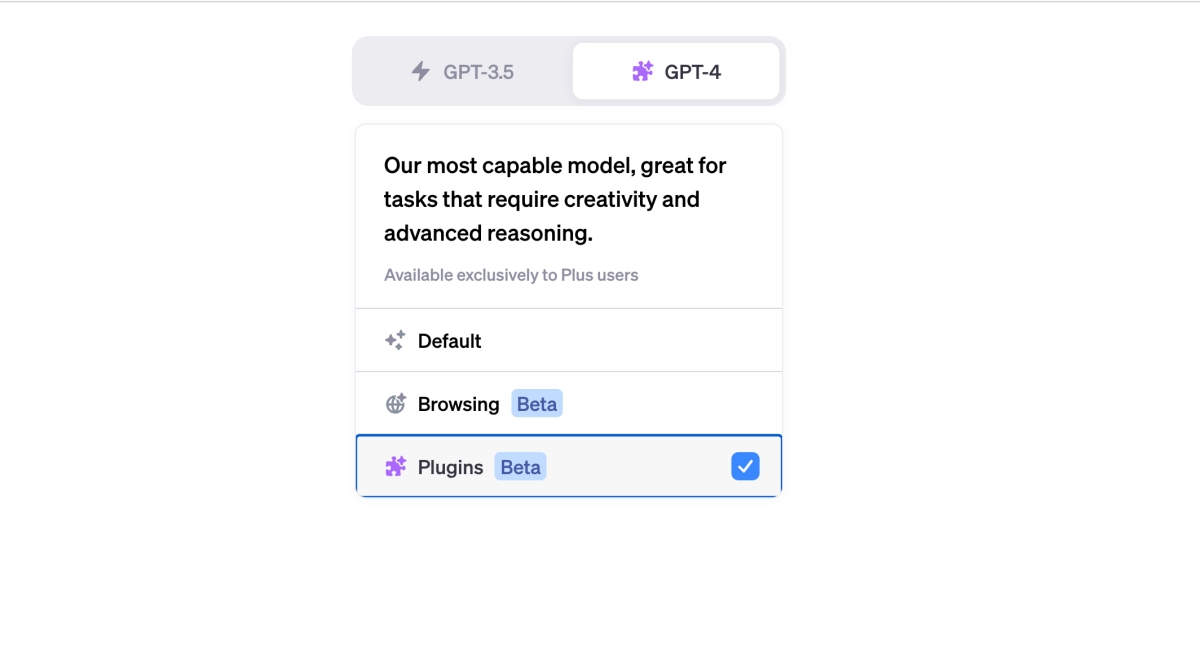The width and height of the screenshot is (1200, 672).
Task: Click "Available exclusively to Plus users" text
Action: pyautogui.click(x=511, y=275)
